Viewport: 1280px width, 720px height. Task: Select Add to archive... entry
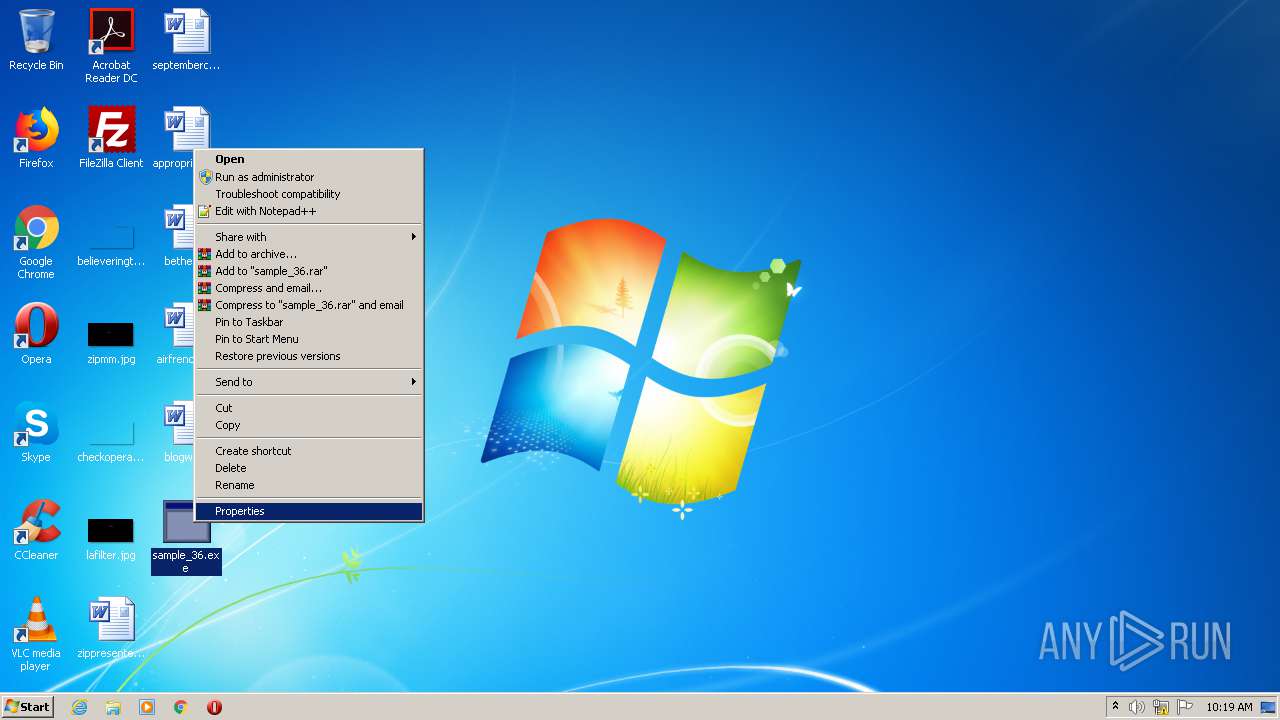309,254
